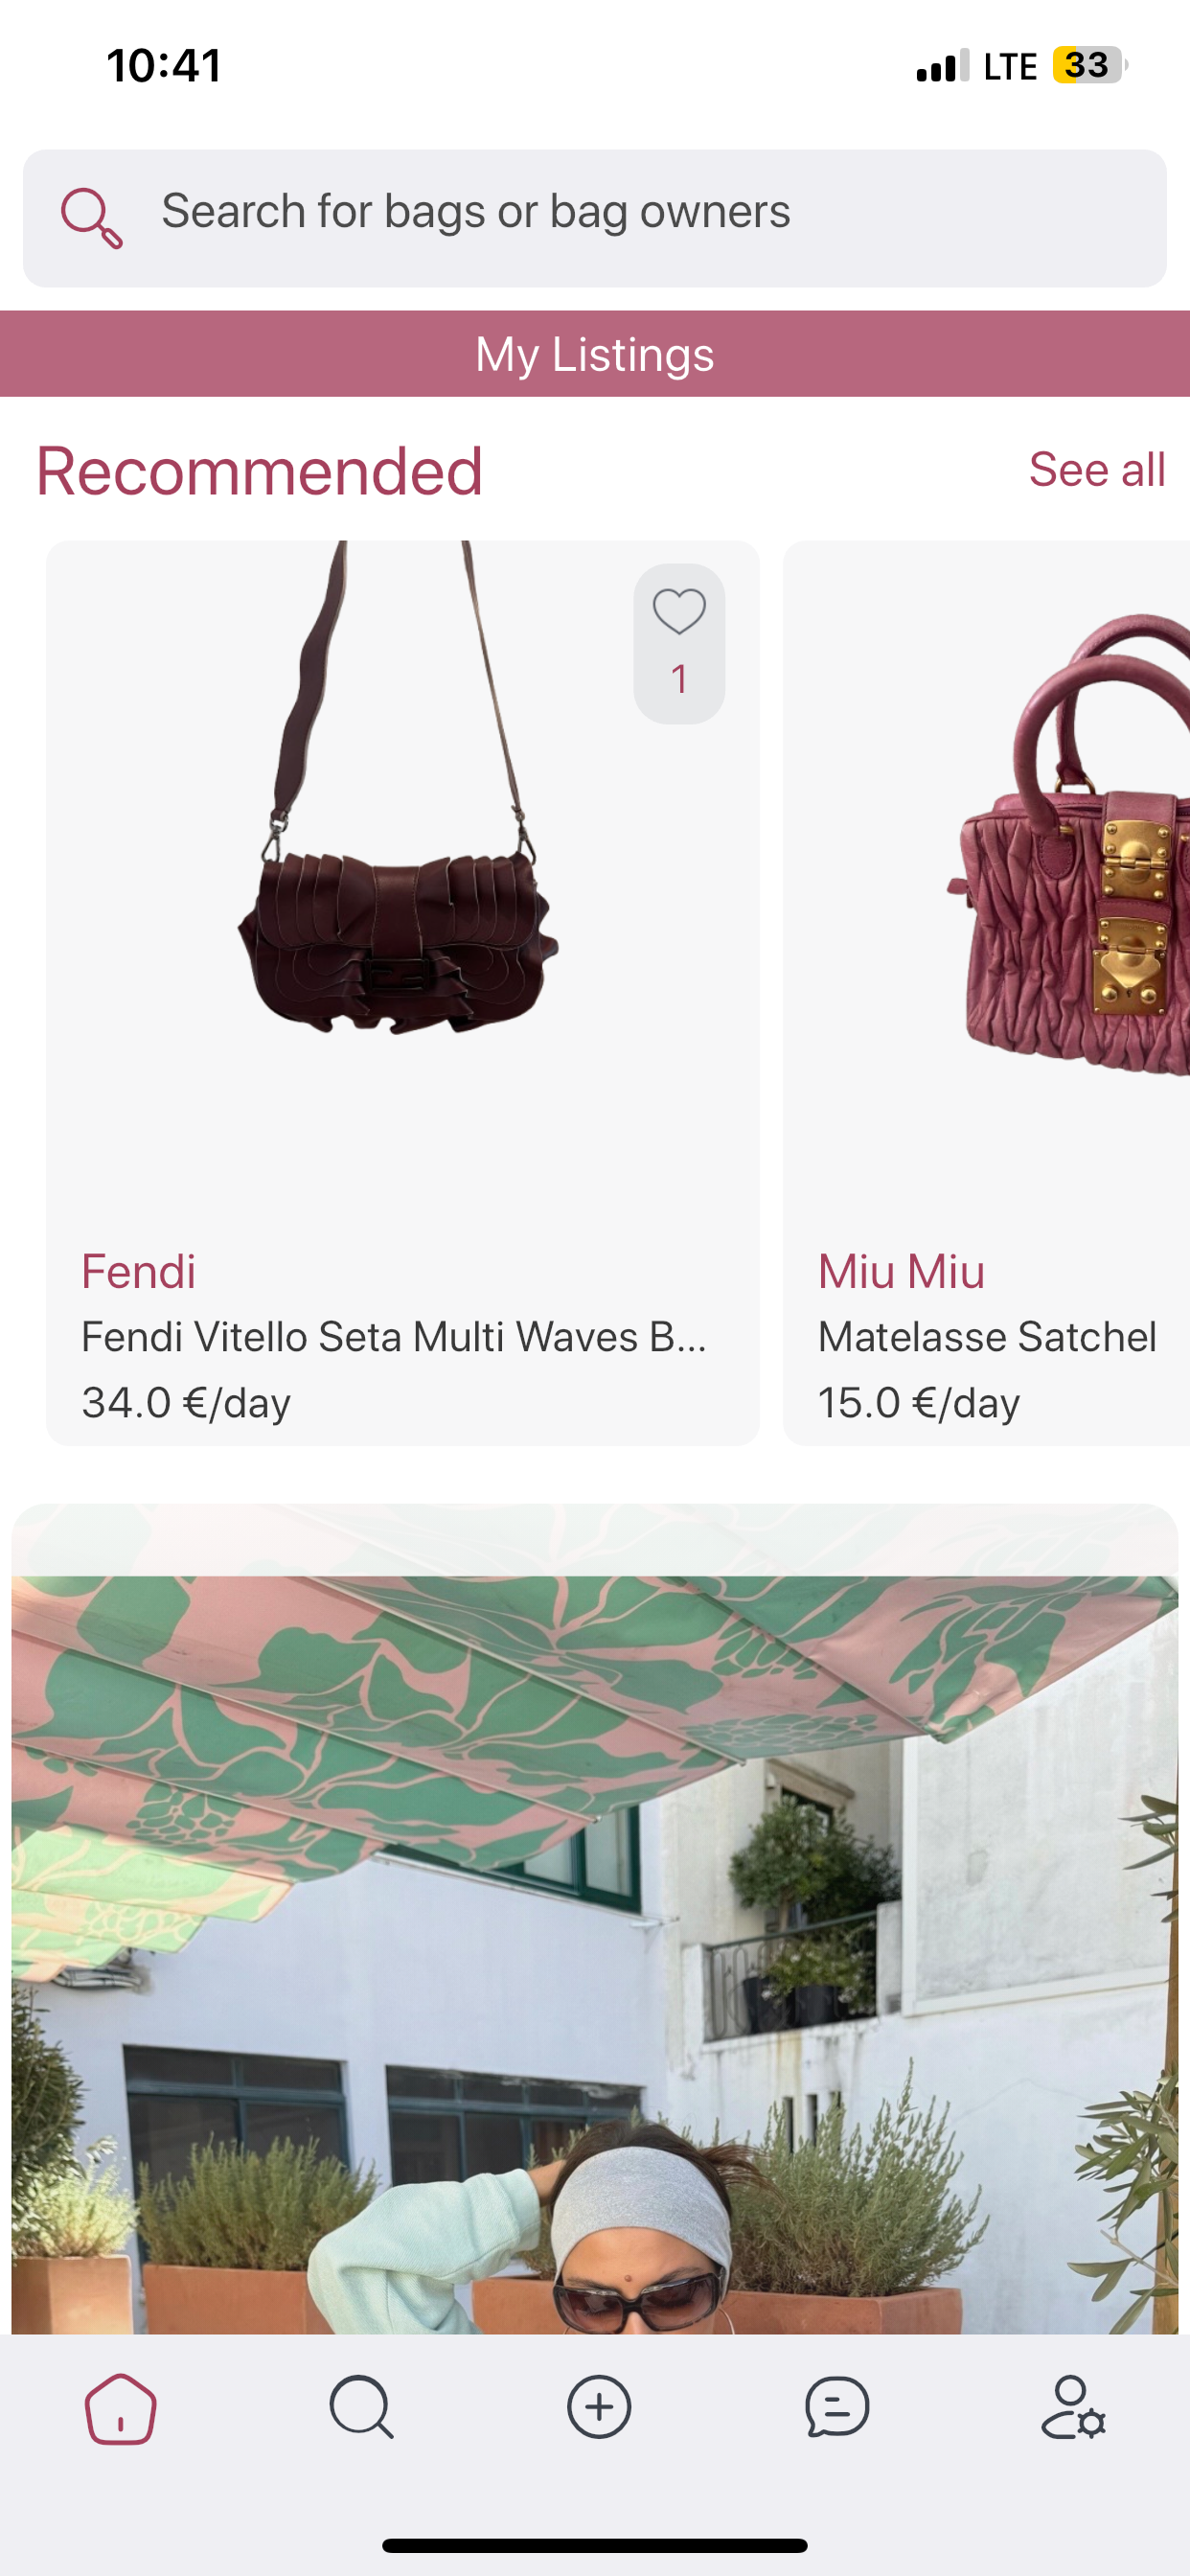Select the Miu Miu brand label
Image resolution: width=1190 pixels, height=2576 pixels.
(x=901, y=1271)
